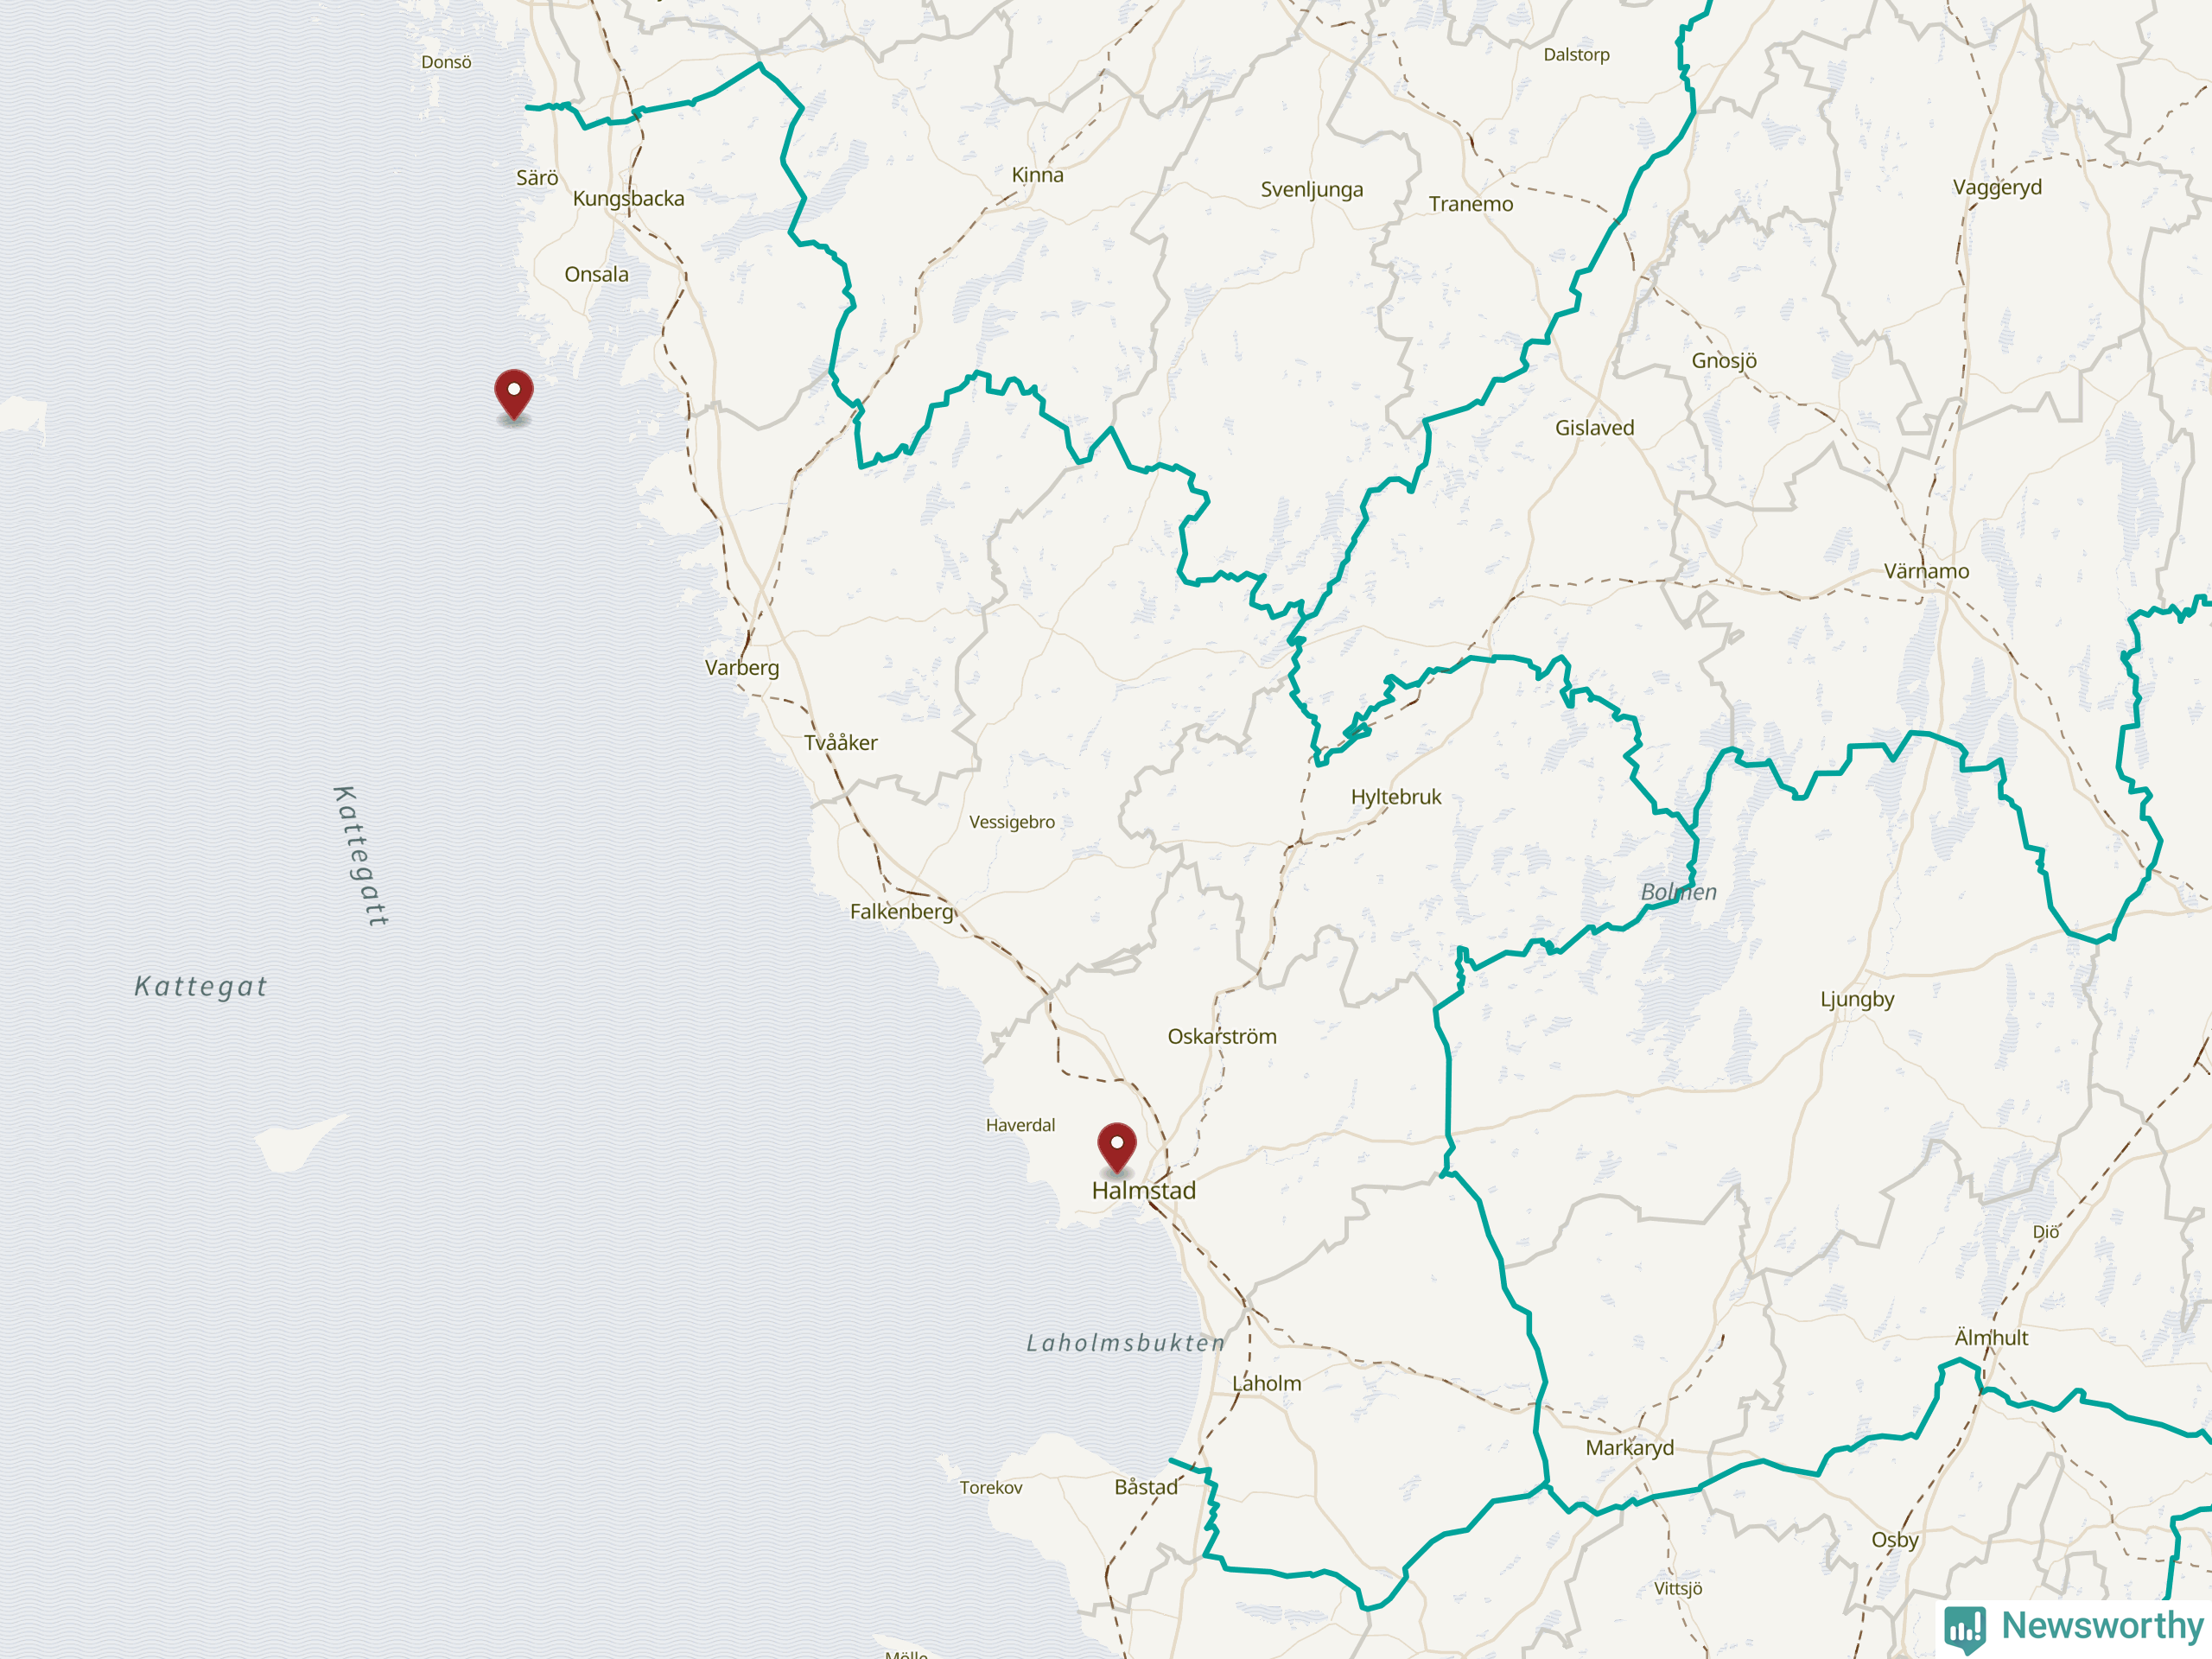This screenshot has height=1659, width=2212.
Task: Select the Kungsbacka label
Action: (628, 199)
